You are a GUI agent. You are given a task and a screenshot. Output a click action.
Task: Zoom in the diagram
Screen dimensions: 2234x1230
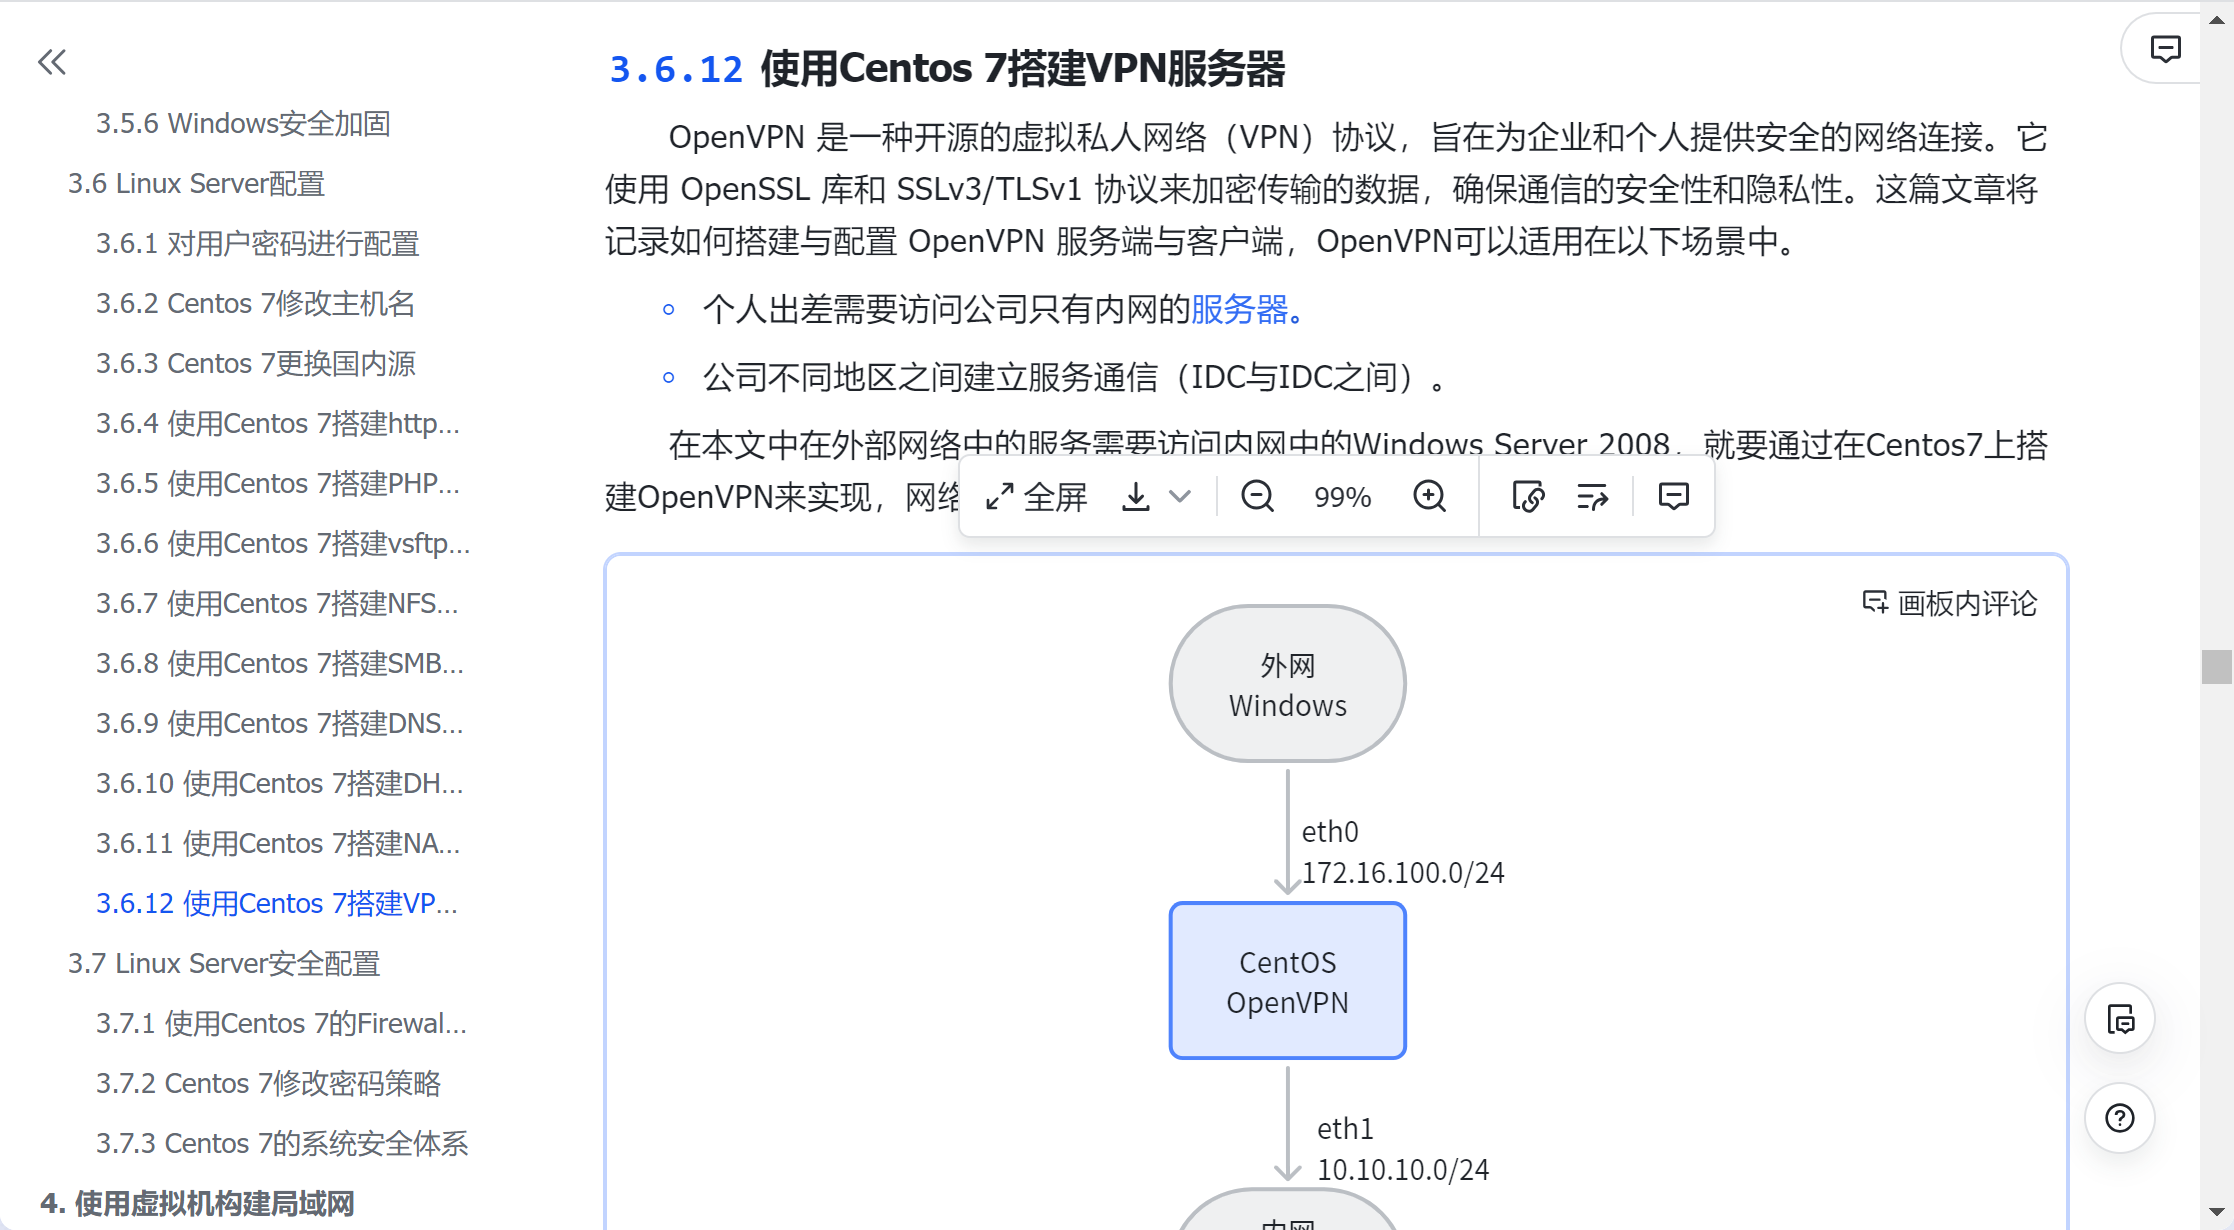(x=1430, y=496)
